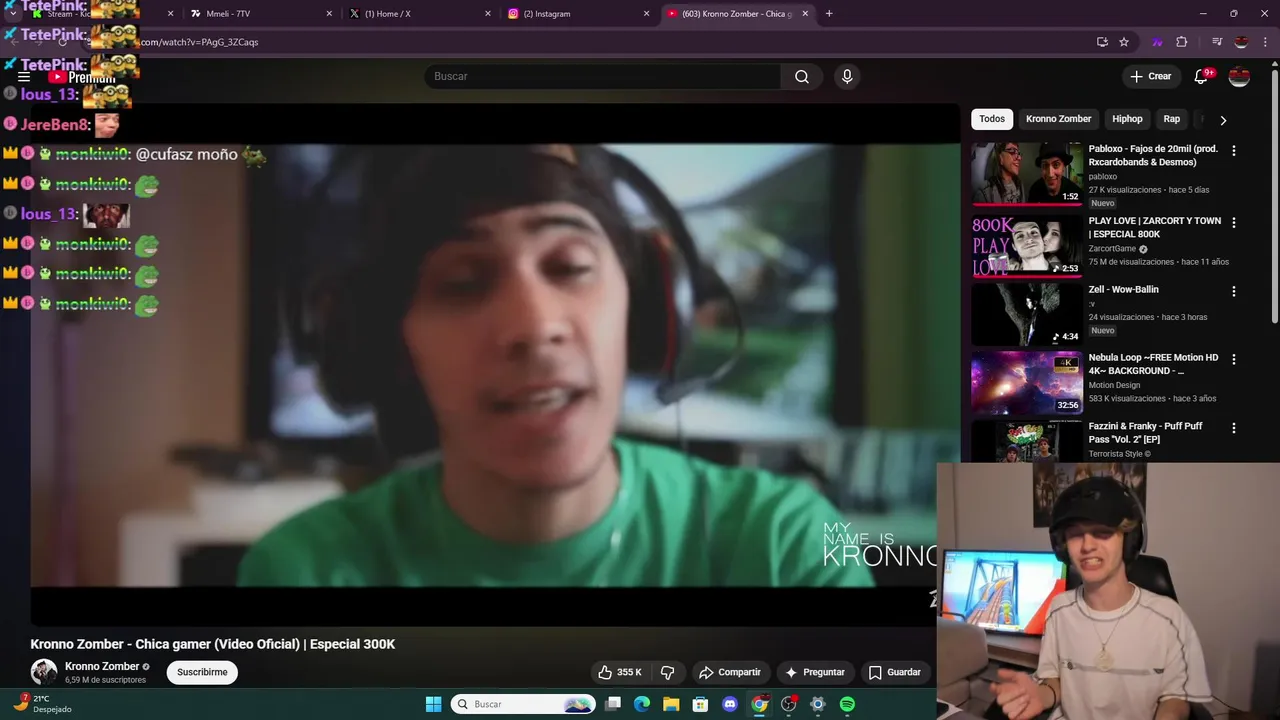
Task: Open YouTube account avatar menu
Action: (x=1239, y=76)
